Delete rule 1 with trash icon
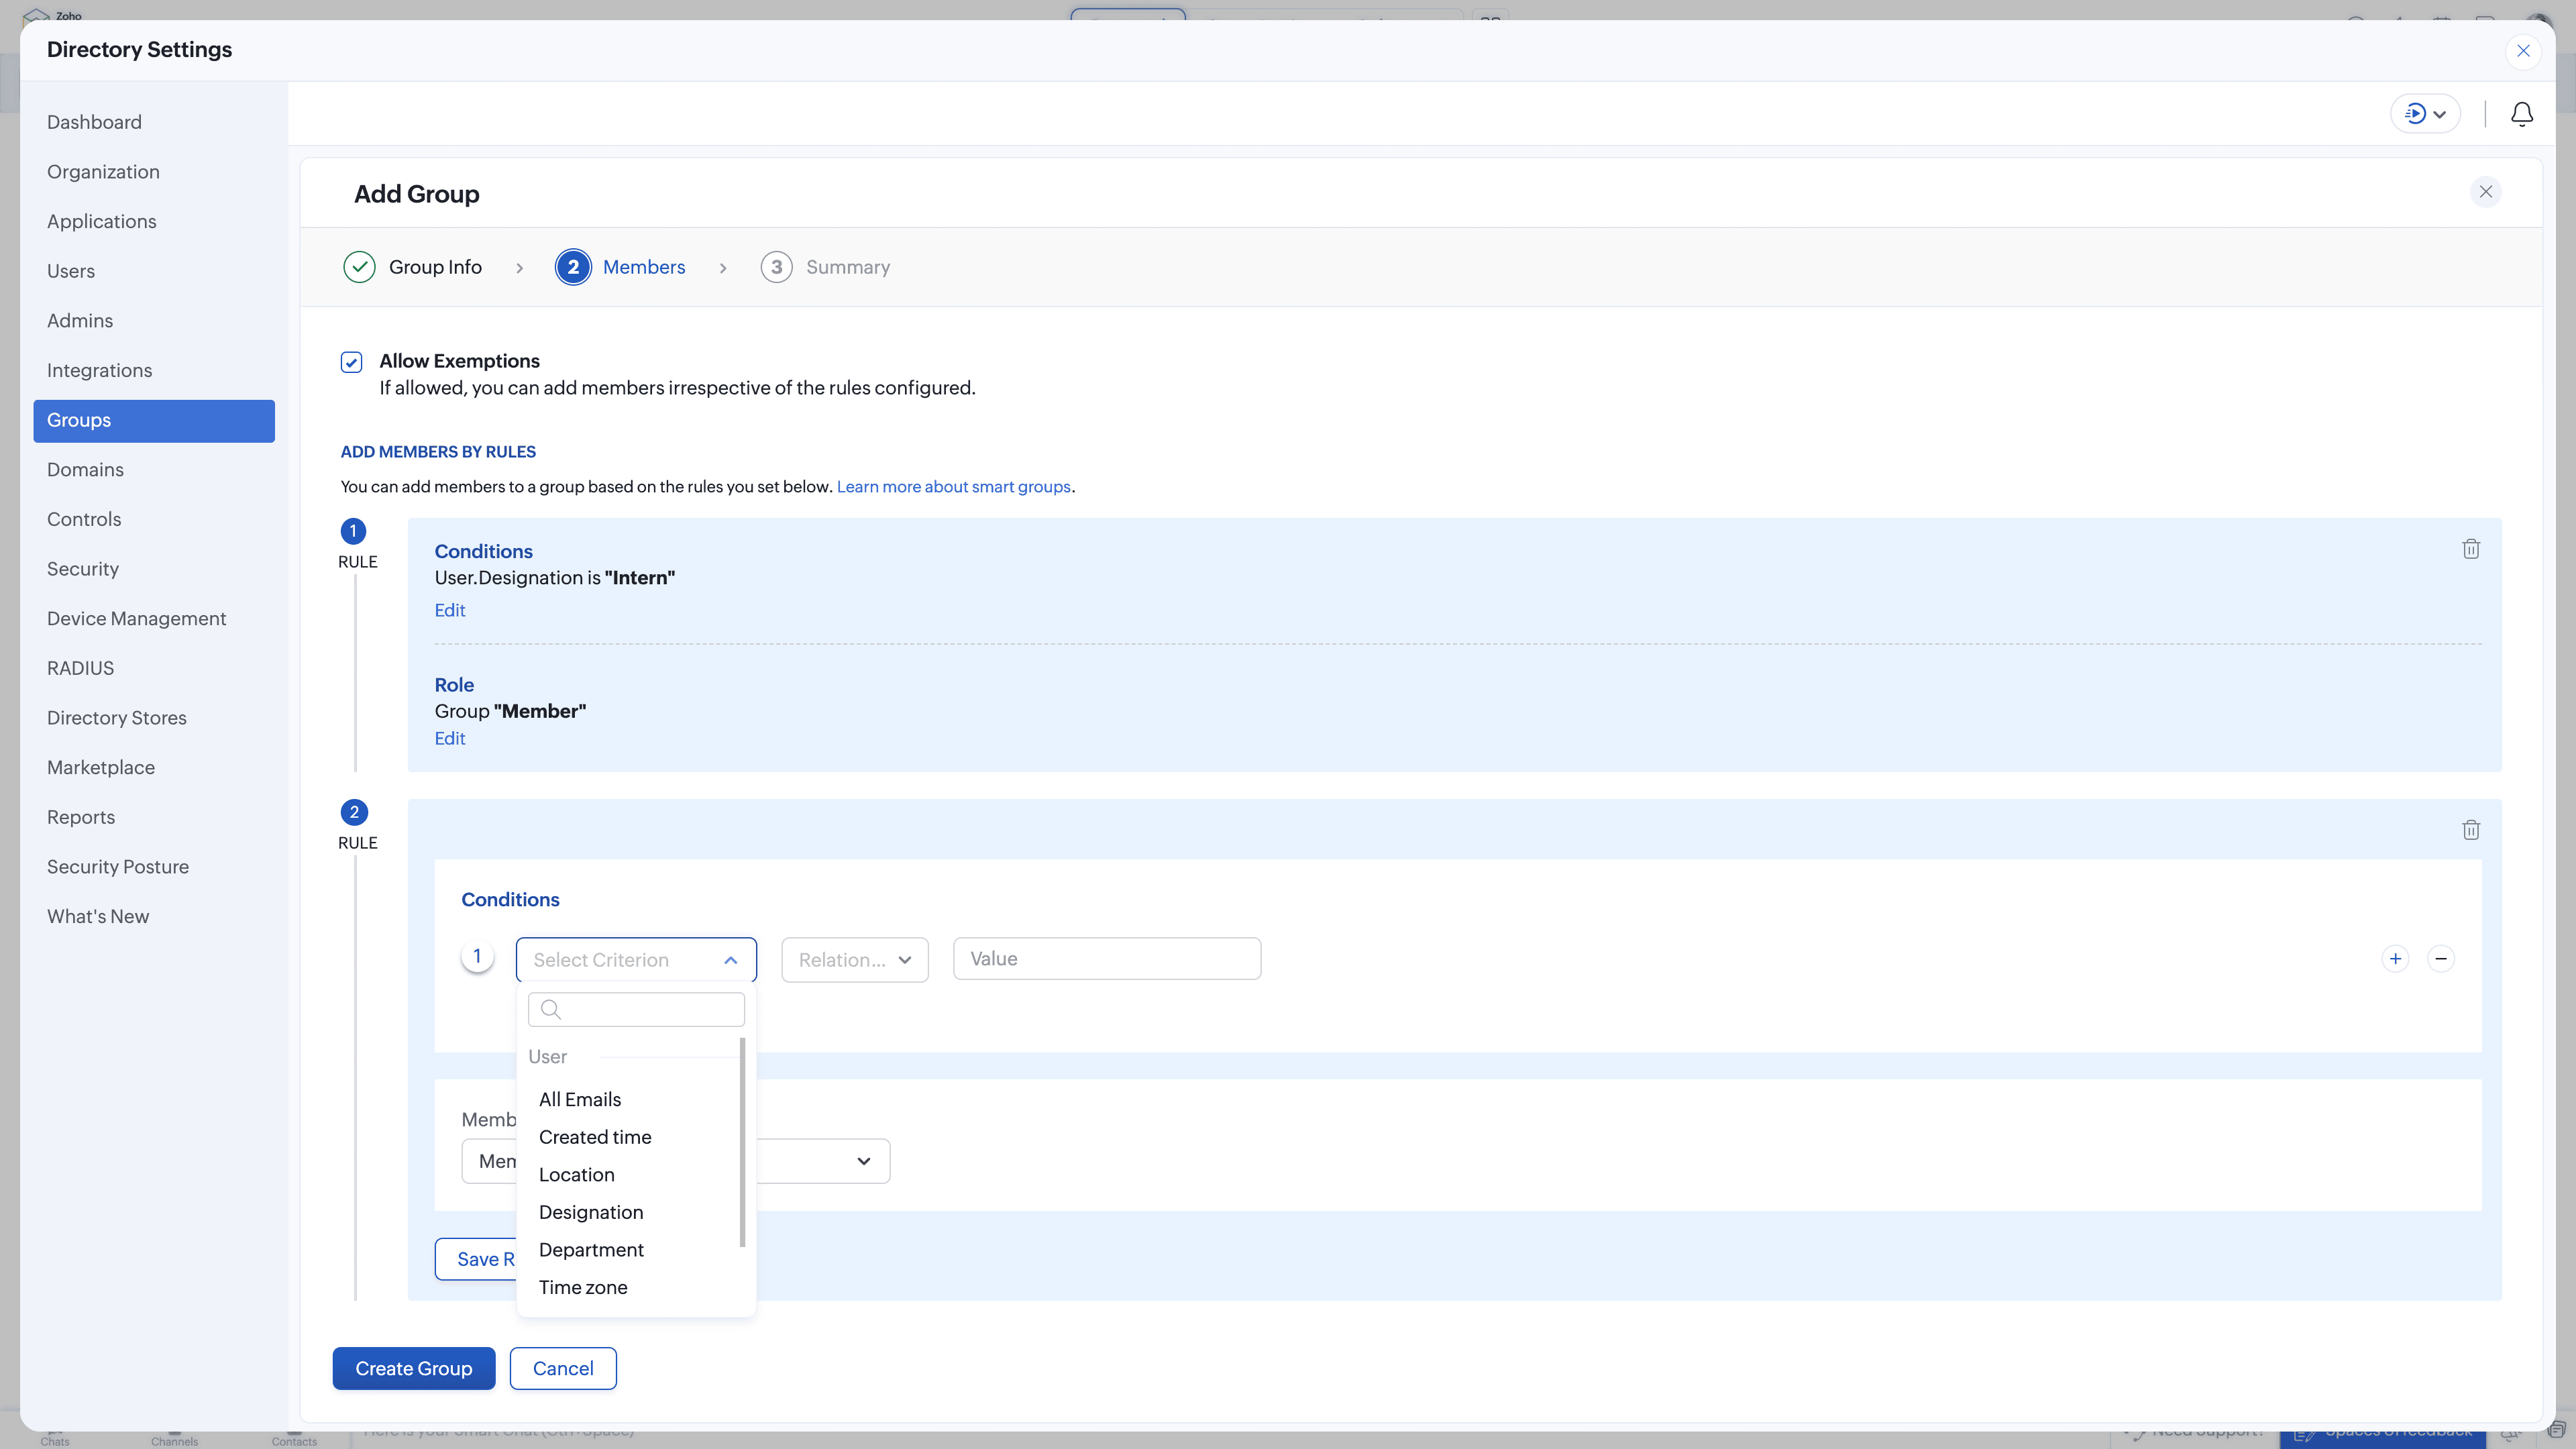This screenshot has width=2576, height=1449. click(x=2470, y=549)
